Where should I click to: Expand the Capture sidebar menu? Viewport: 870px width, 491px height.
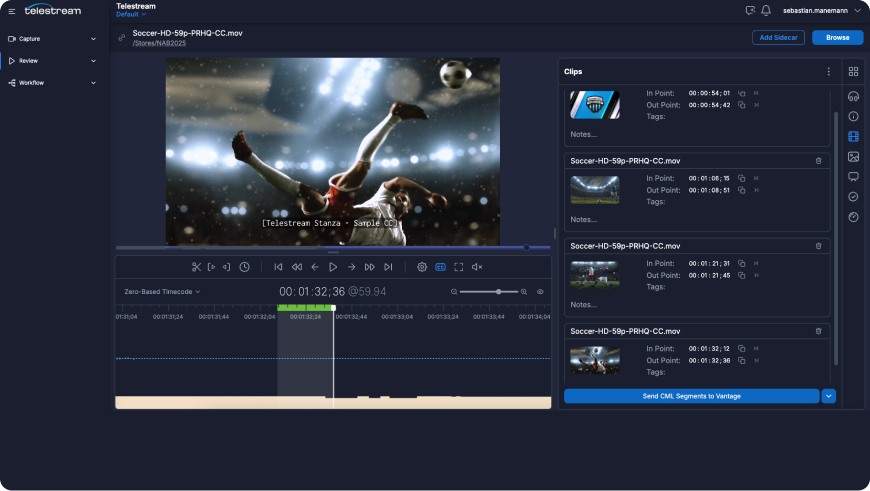pyautogui.click(x=55, y=39)
